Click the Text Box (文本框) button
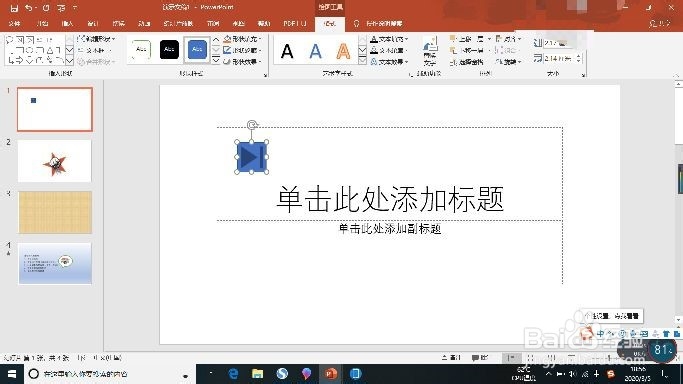Image resolution: width=683 pixels, height=384 pixels. coord(95,51)
